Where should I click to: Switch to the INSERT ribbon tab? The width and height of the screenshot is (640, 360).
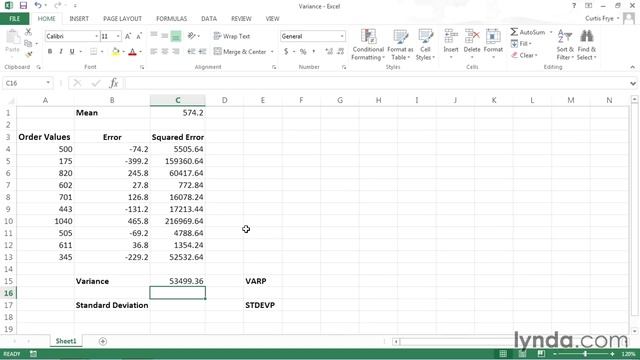79,19
